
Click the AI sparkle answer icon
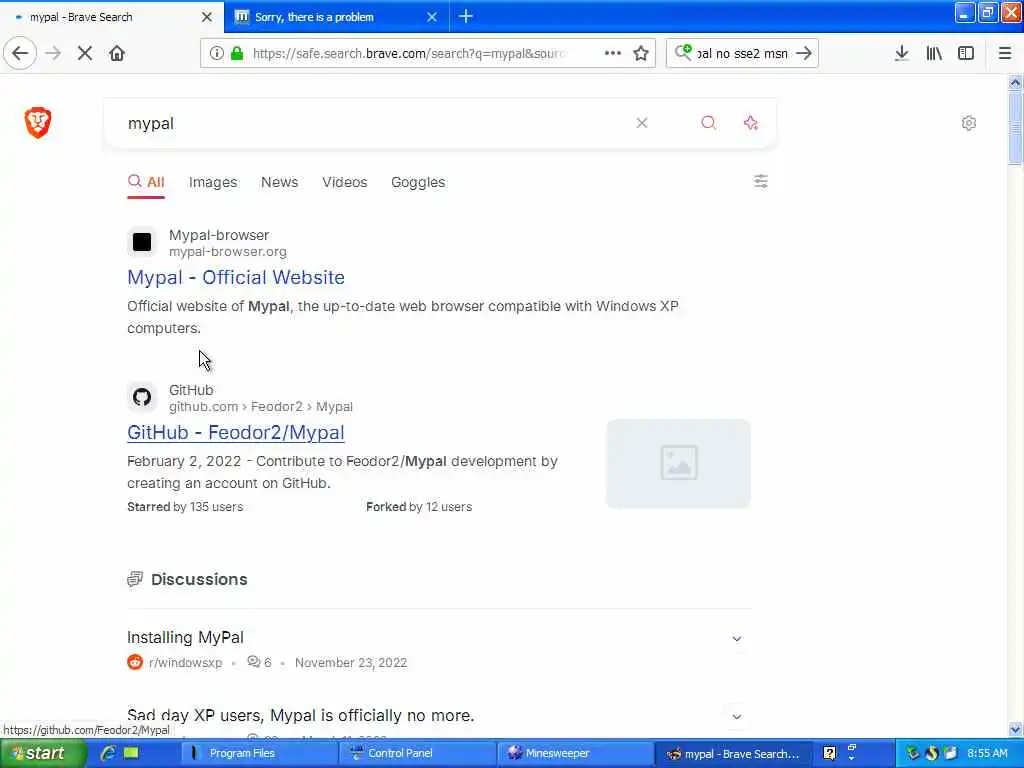[x=751, y=123]
